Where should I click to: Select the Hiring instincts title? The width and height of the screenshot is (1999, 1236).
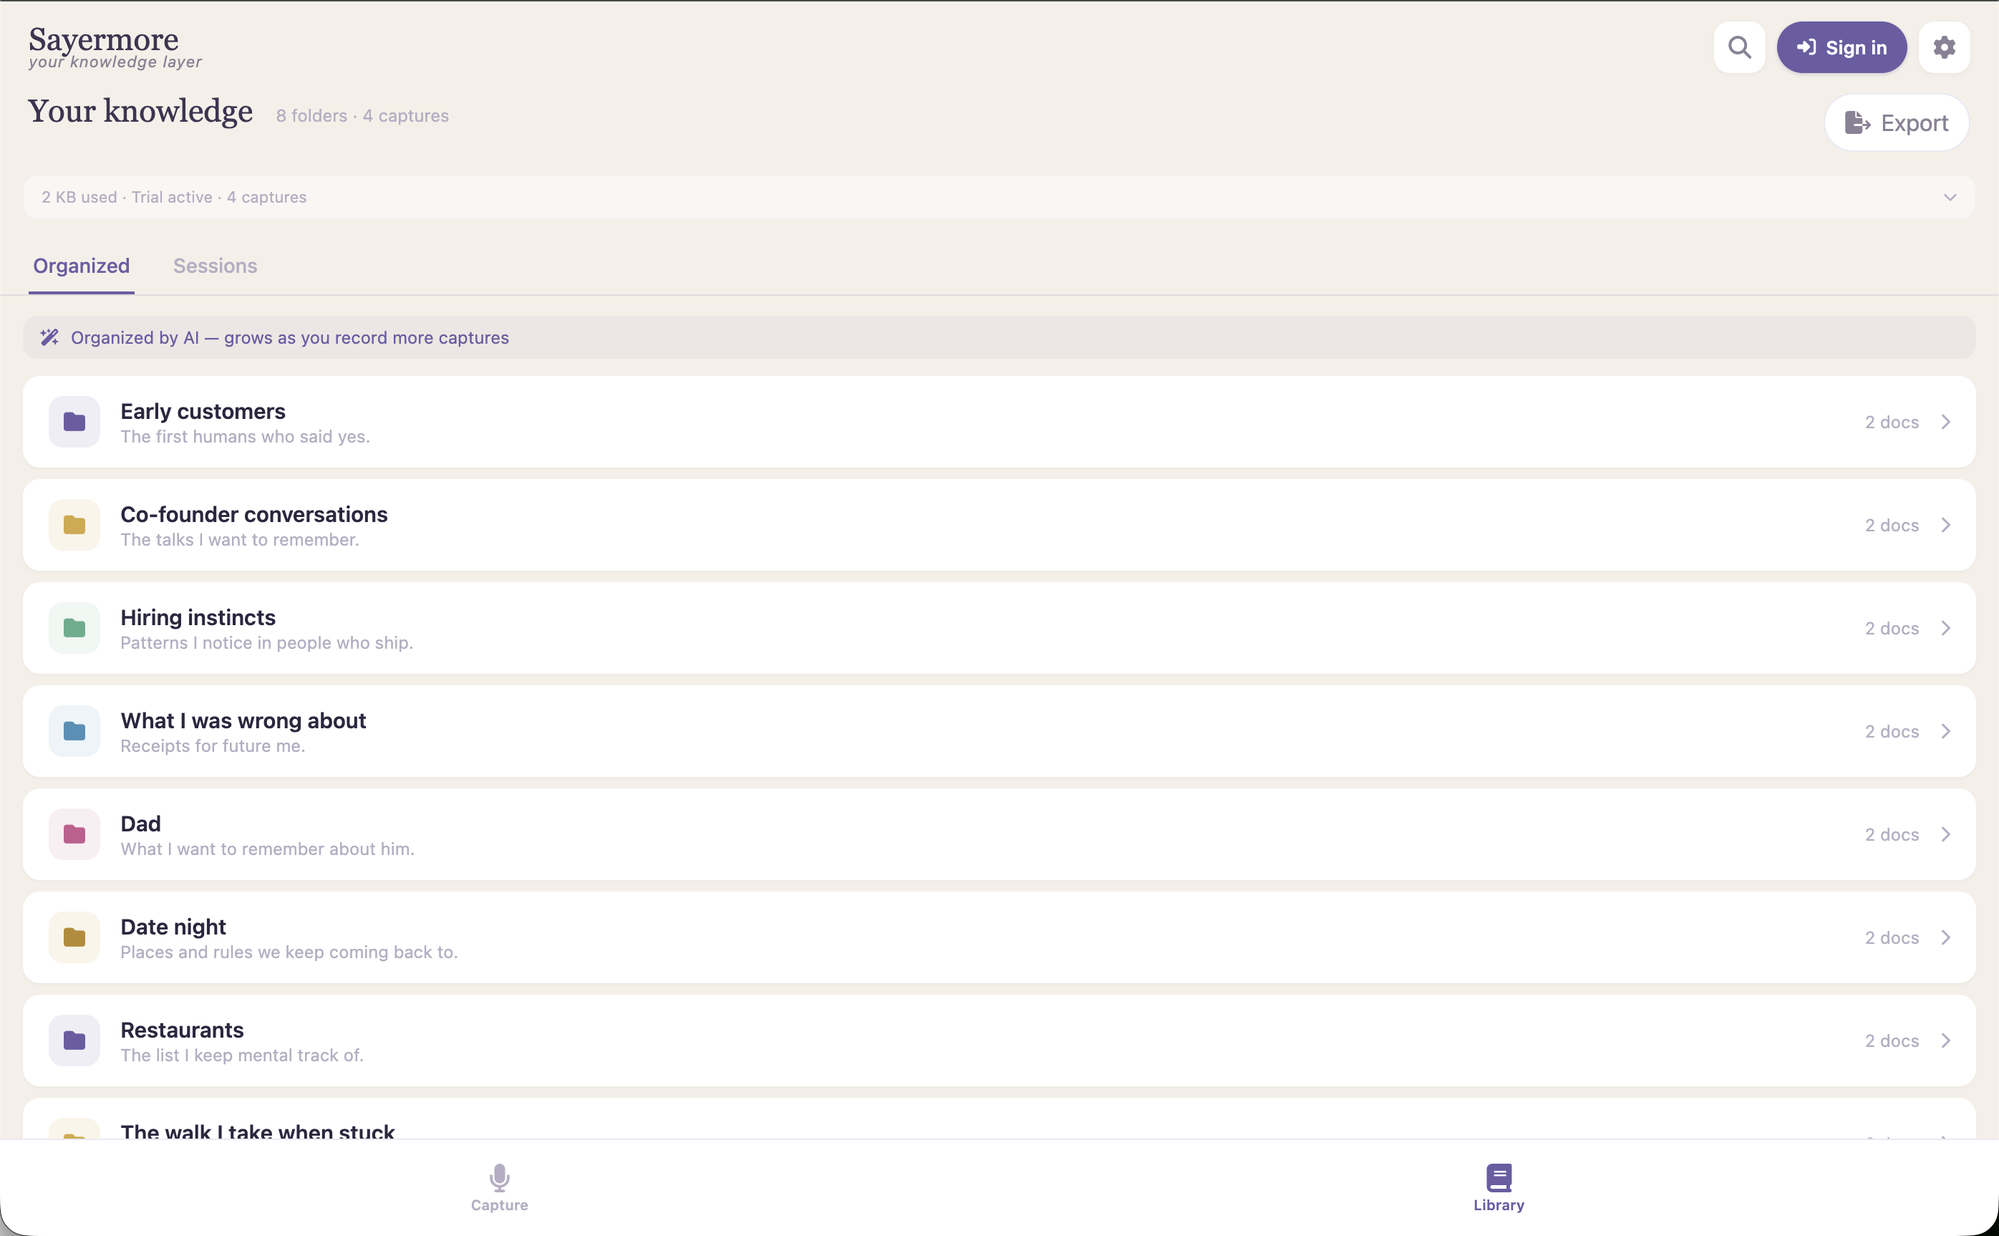[x=198, y=617]
